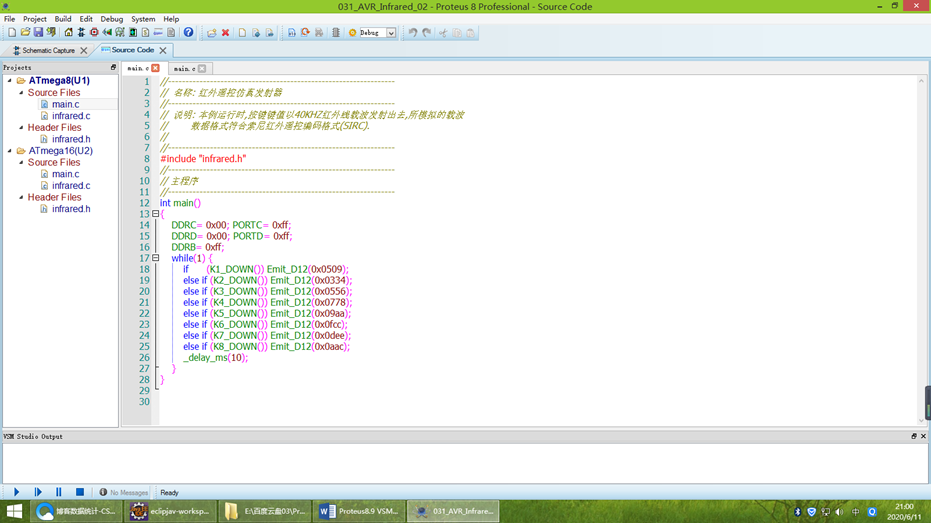Select infrared.h under ATmega16 Header Files
Screen dimensions: 931x524
(x=71, y=209)
